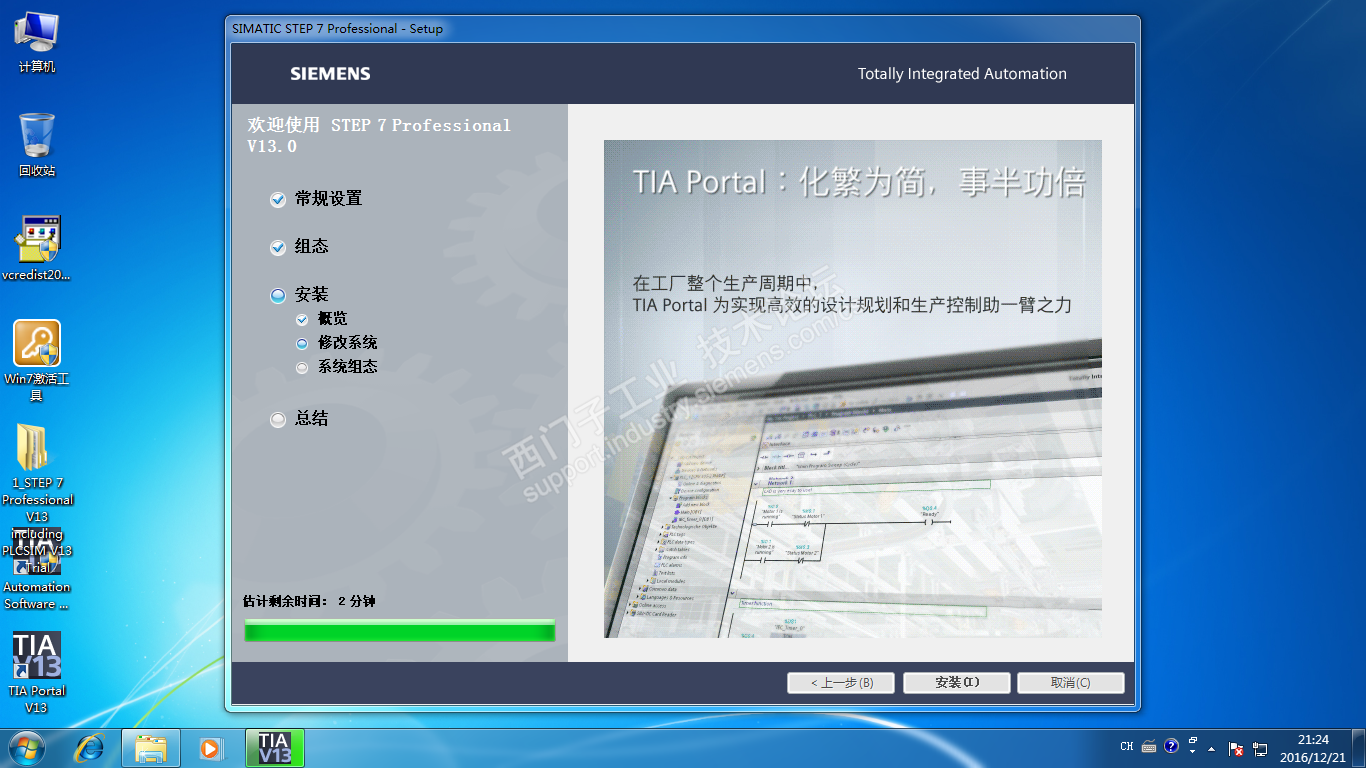Select the vcredist installer desktop icon
Viewport: 1366px width, 768px height.
point(37,248)
